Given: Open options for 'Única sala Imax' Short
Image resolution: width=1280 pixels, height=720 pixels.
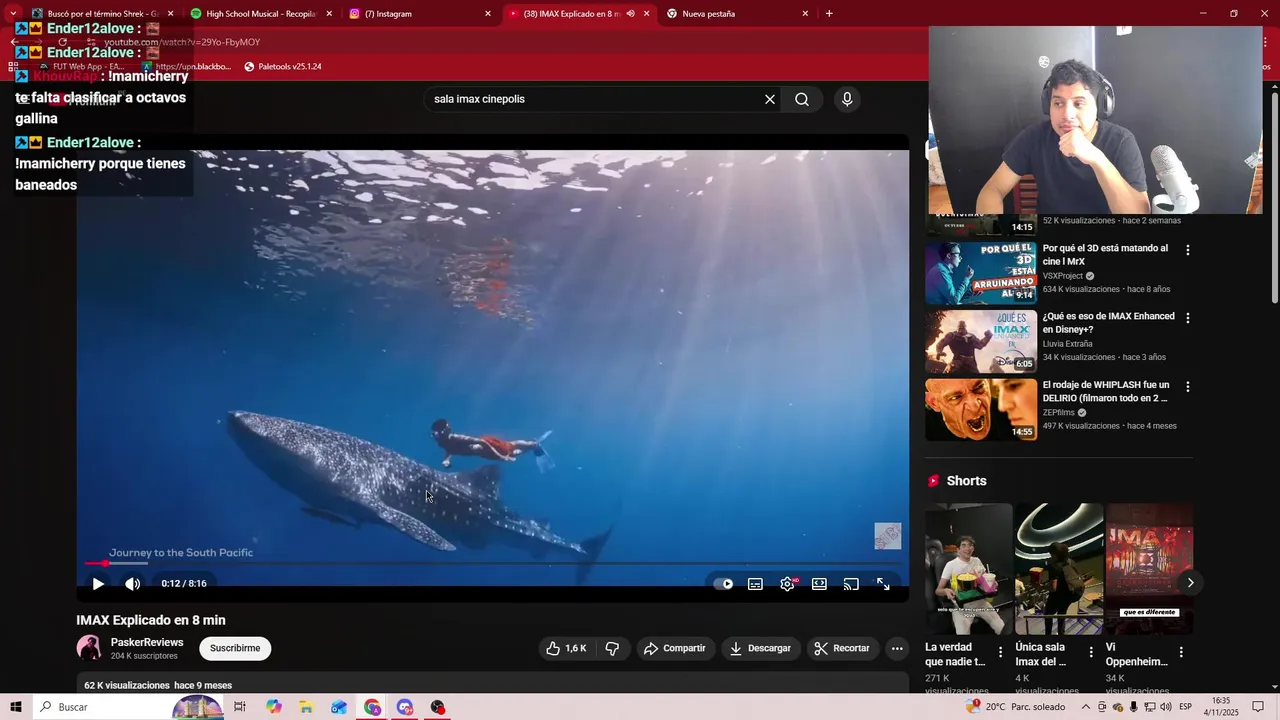Looking at the screenshot, I should pyautogui.click(x=1091, y=652).
